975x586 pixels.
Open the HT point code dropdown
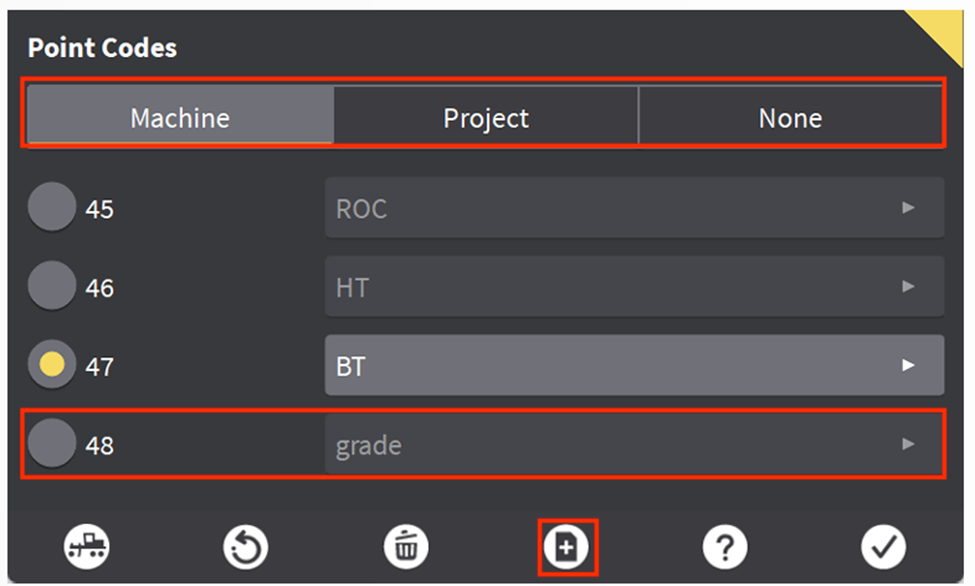coord(634,287)
